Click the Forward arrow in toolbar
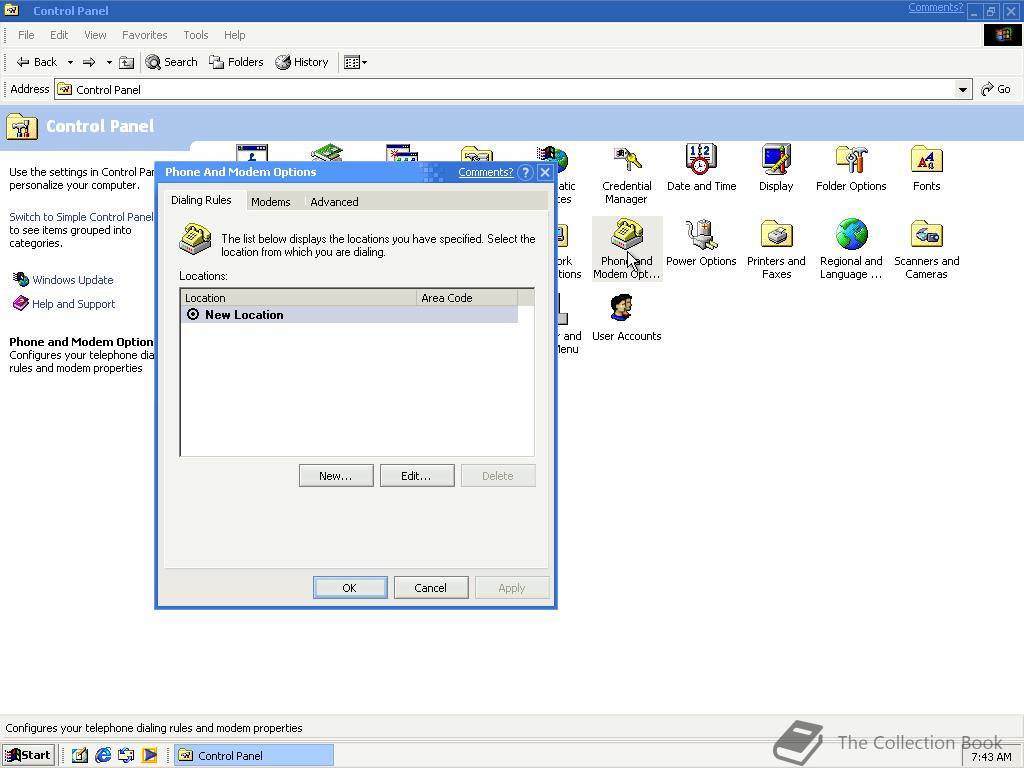Image resolution: width=1024 pixels, height=768 pixels. (x=89, y=62)
